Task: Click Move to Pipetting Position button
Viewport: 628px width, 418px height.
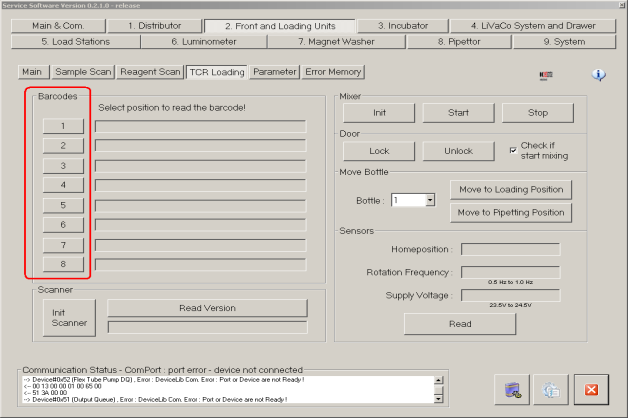Action: click(x=511, y=212)
